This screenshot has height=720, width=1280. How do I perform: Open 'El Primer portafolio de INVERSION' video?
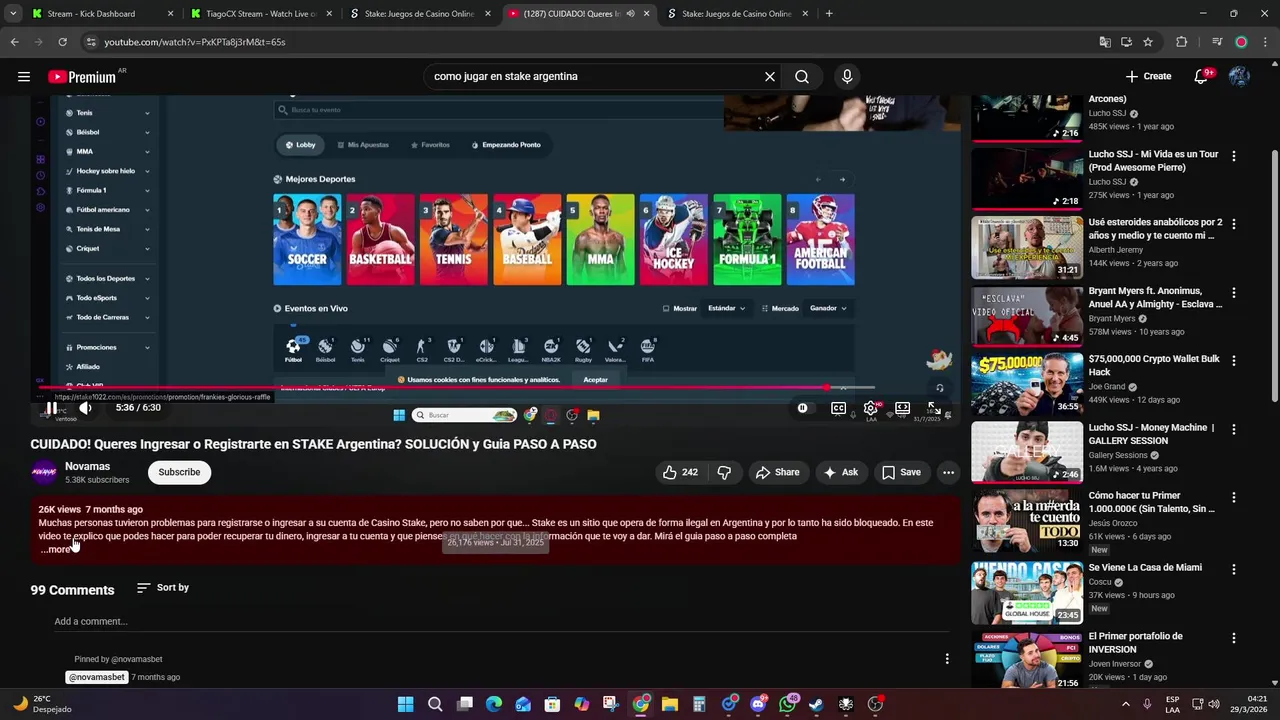coord(1027,659)
